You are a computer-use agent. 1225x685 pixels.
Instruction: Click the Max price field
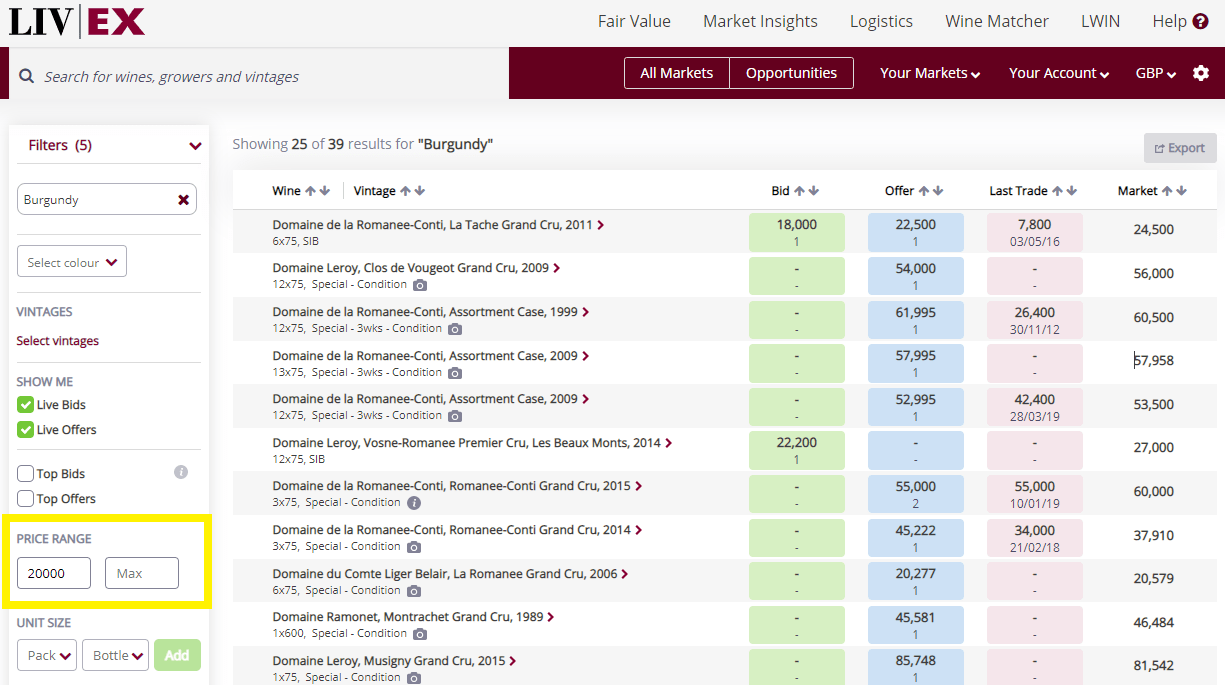(x=142, y=573)
